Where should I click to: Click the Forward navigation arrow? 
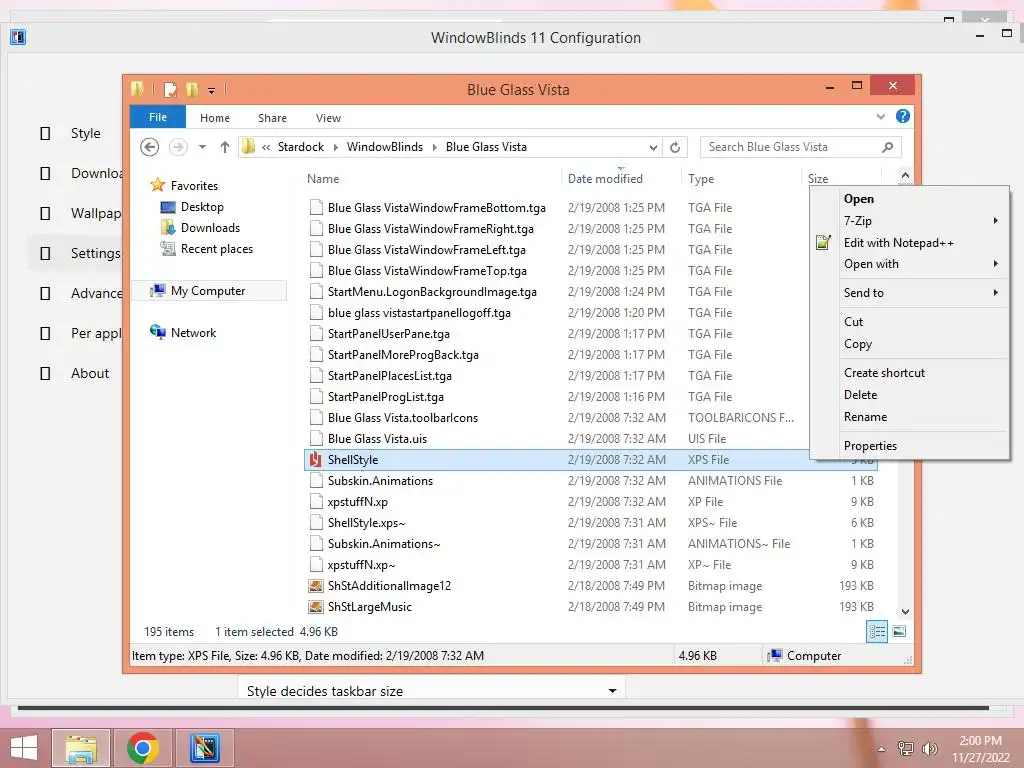178,147
